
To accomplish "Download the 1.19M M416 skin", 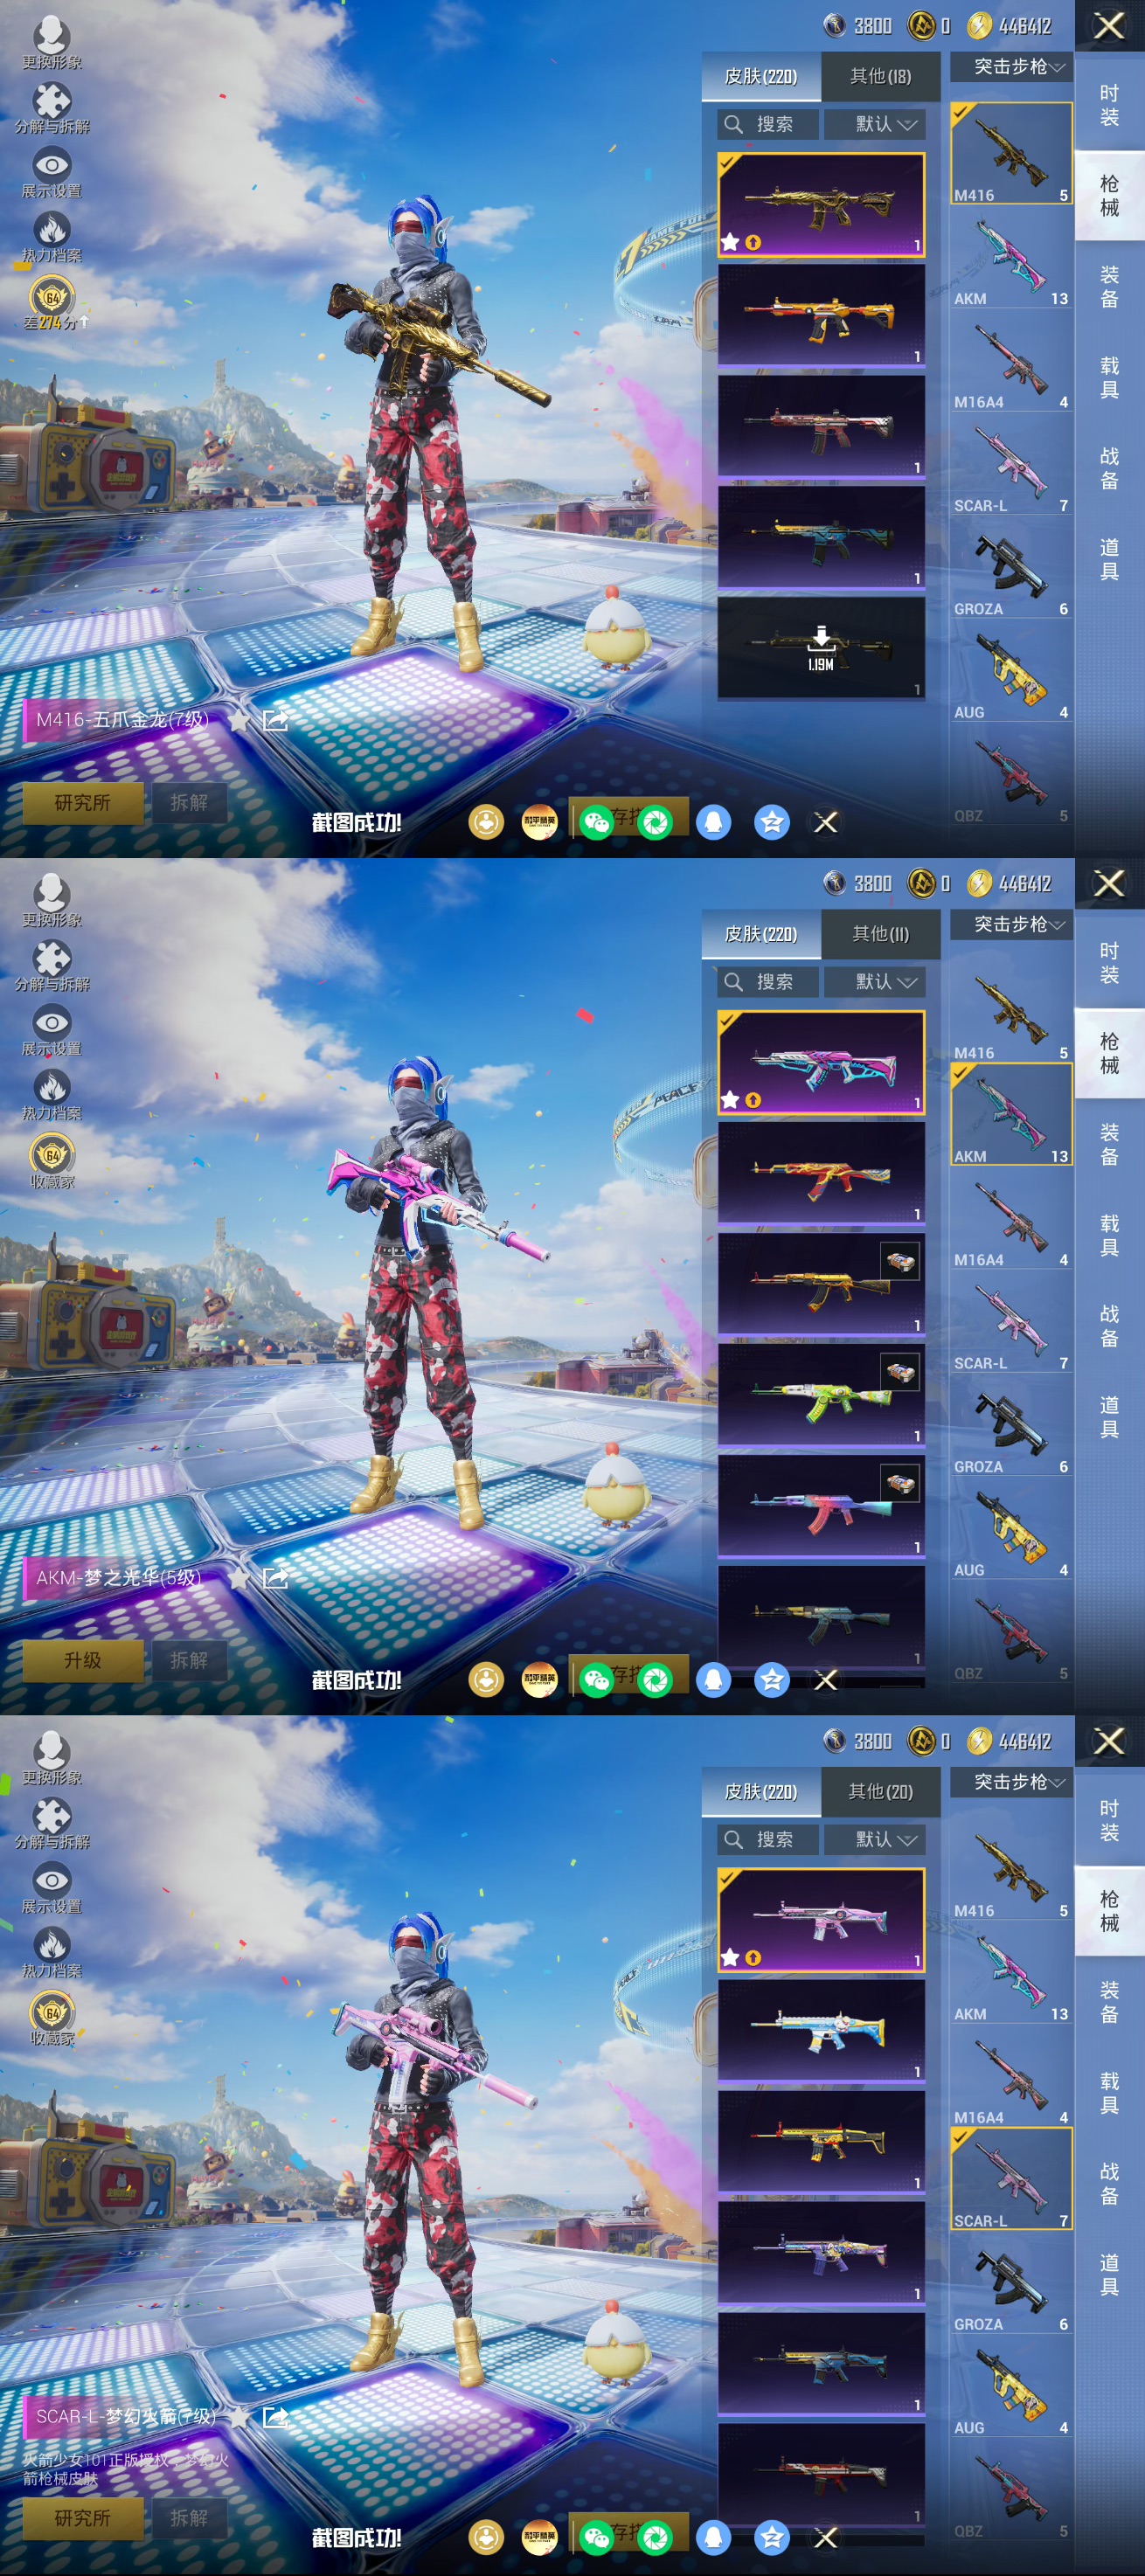I will pyautogui.click(x=821, y=648).
